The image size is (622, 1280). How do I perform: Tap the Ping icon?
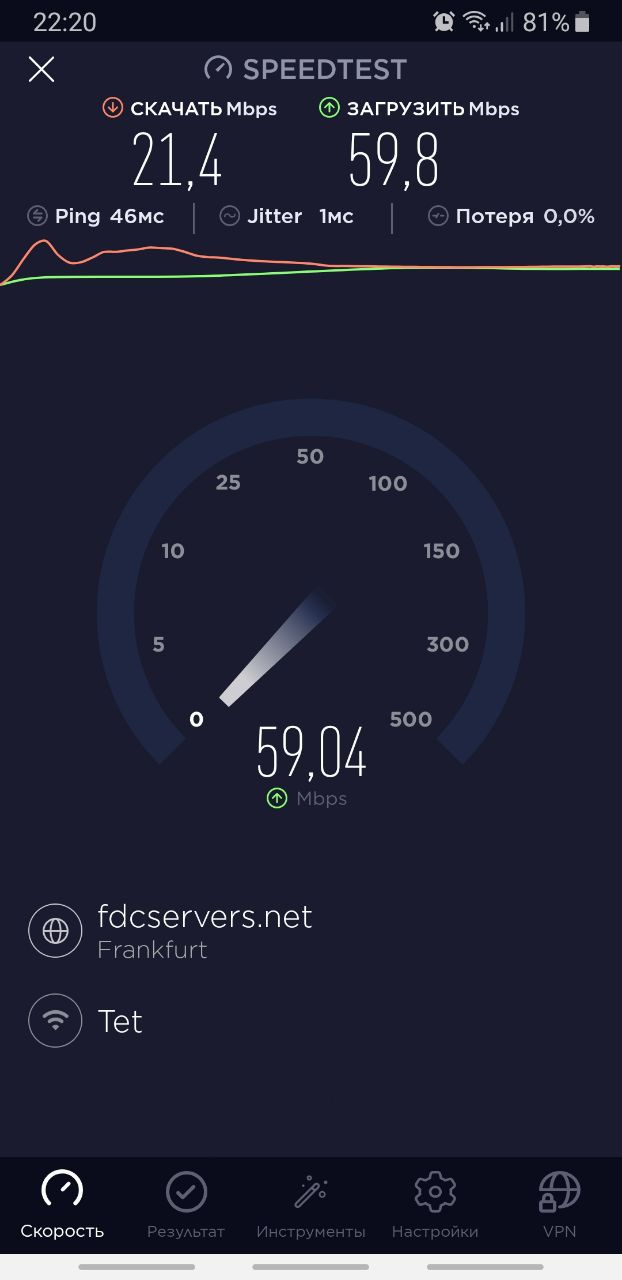37,216
